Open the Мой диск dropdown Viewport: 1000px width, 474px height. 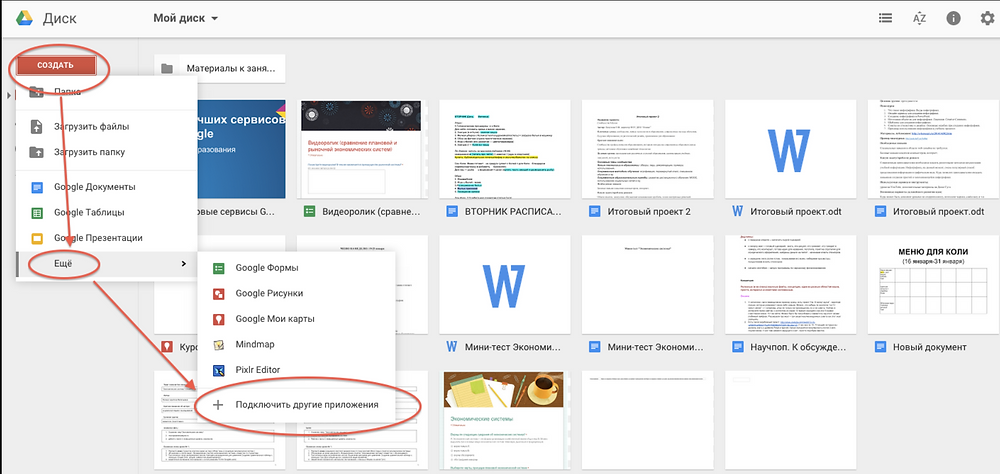pyautogui.click(x=186, y=18)
